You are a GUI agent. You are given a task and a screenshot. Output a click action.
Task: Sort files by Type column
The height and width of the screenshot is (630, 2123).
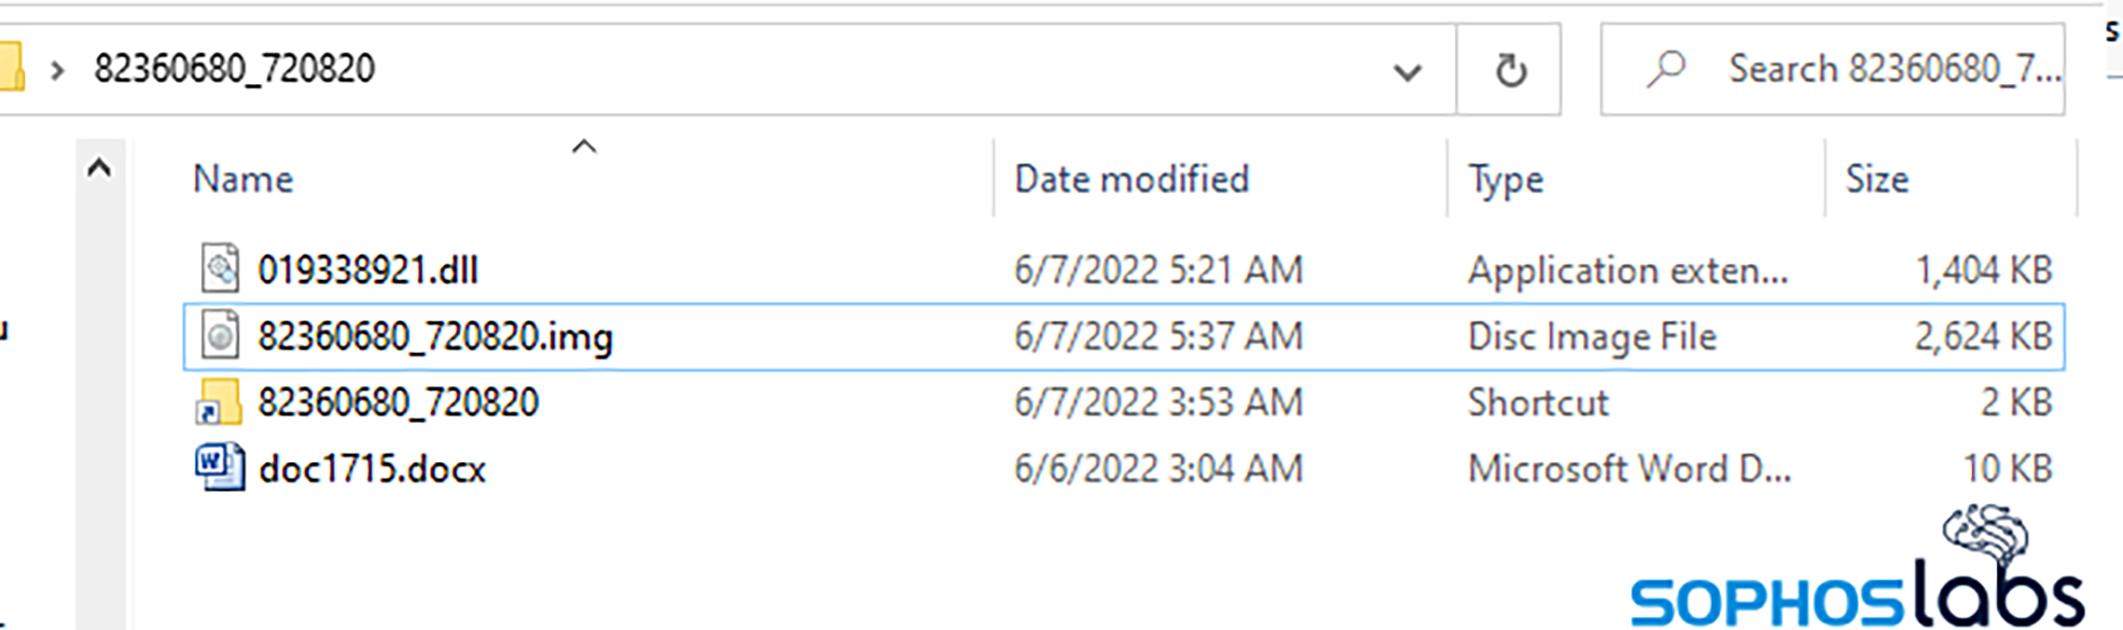[x=1505, y=179]
